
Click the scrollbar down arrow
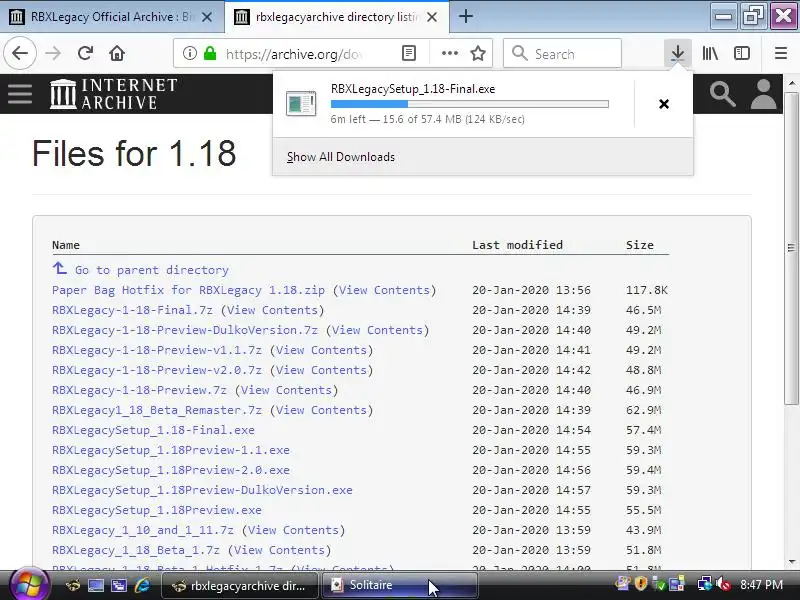791,562
